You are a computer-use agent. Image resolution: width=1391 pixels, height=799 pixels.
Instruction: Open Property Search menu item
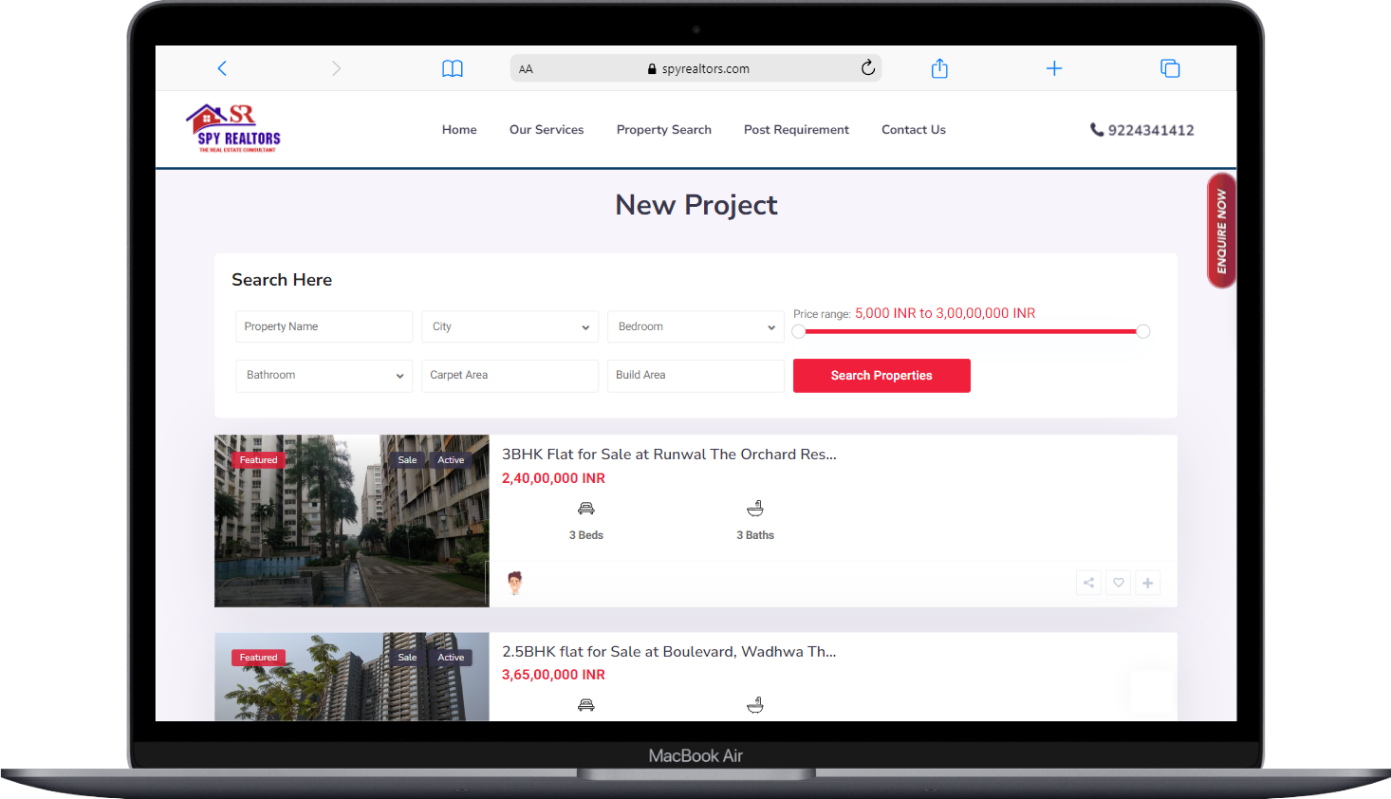664,130
